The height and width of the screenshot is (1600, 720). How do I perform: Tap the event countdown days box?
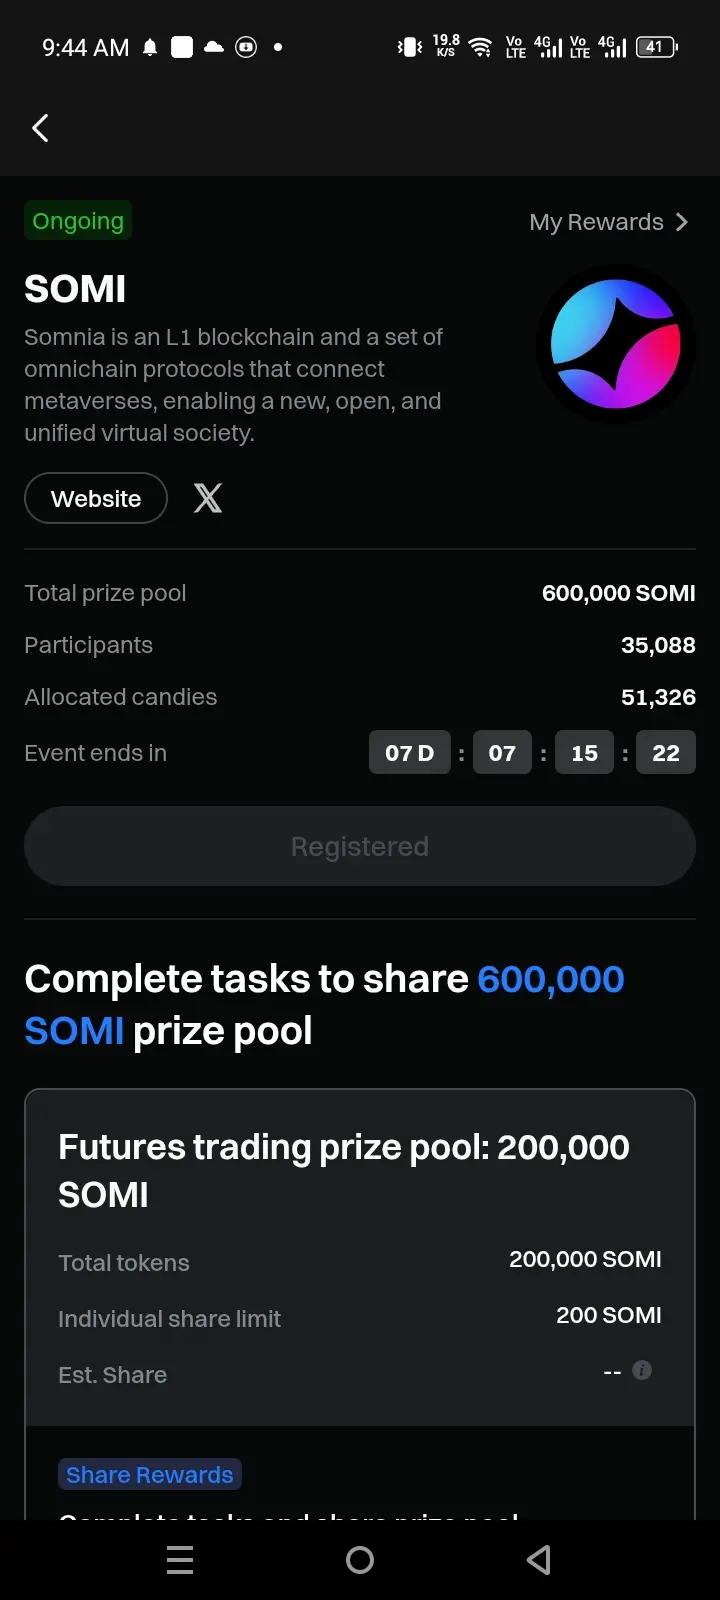tap(410, 753)
